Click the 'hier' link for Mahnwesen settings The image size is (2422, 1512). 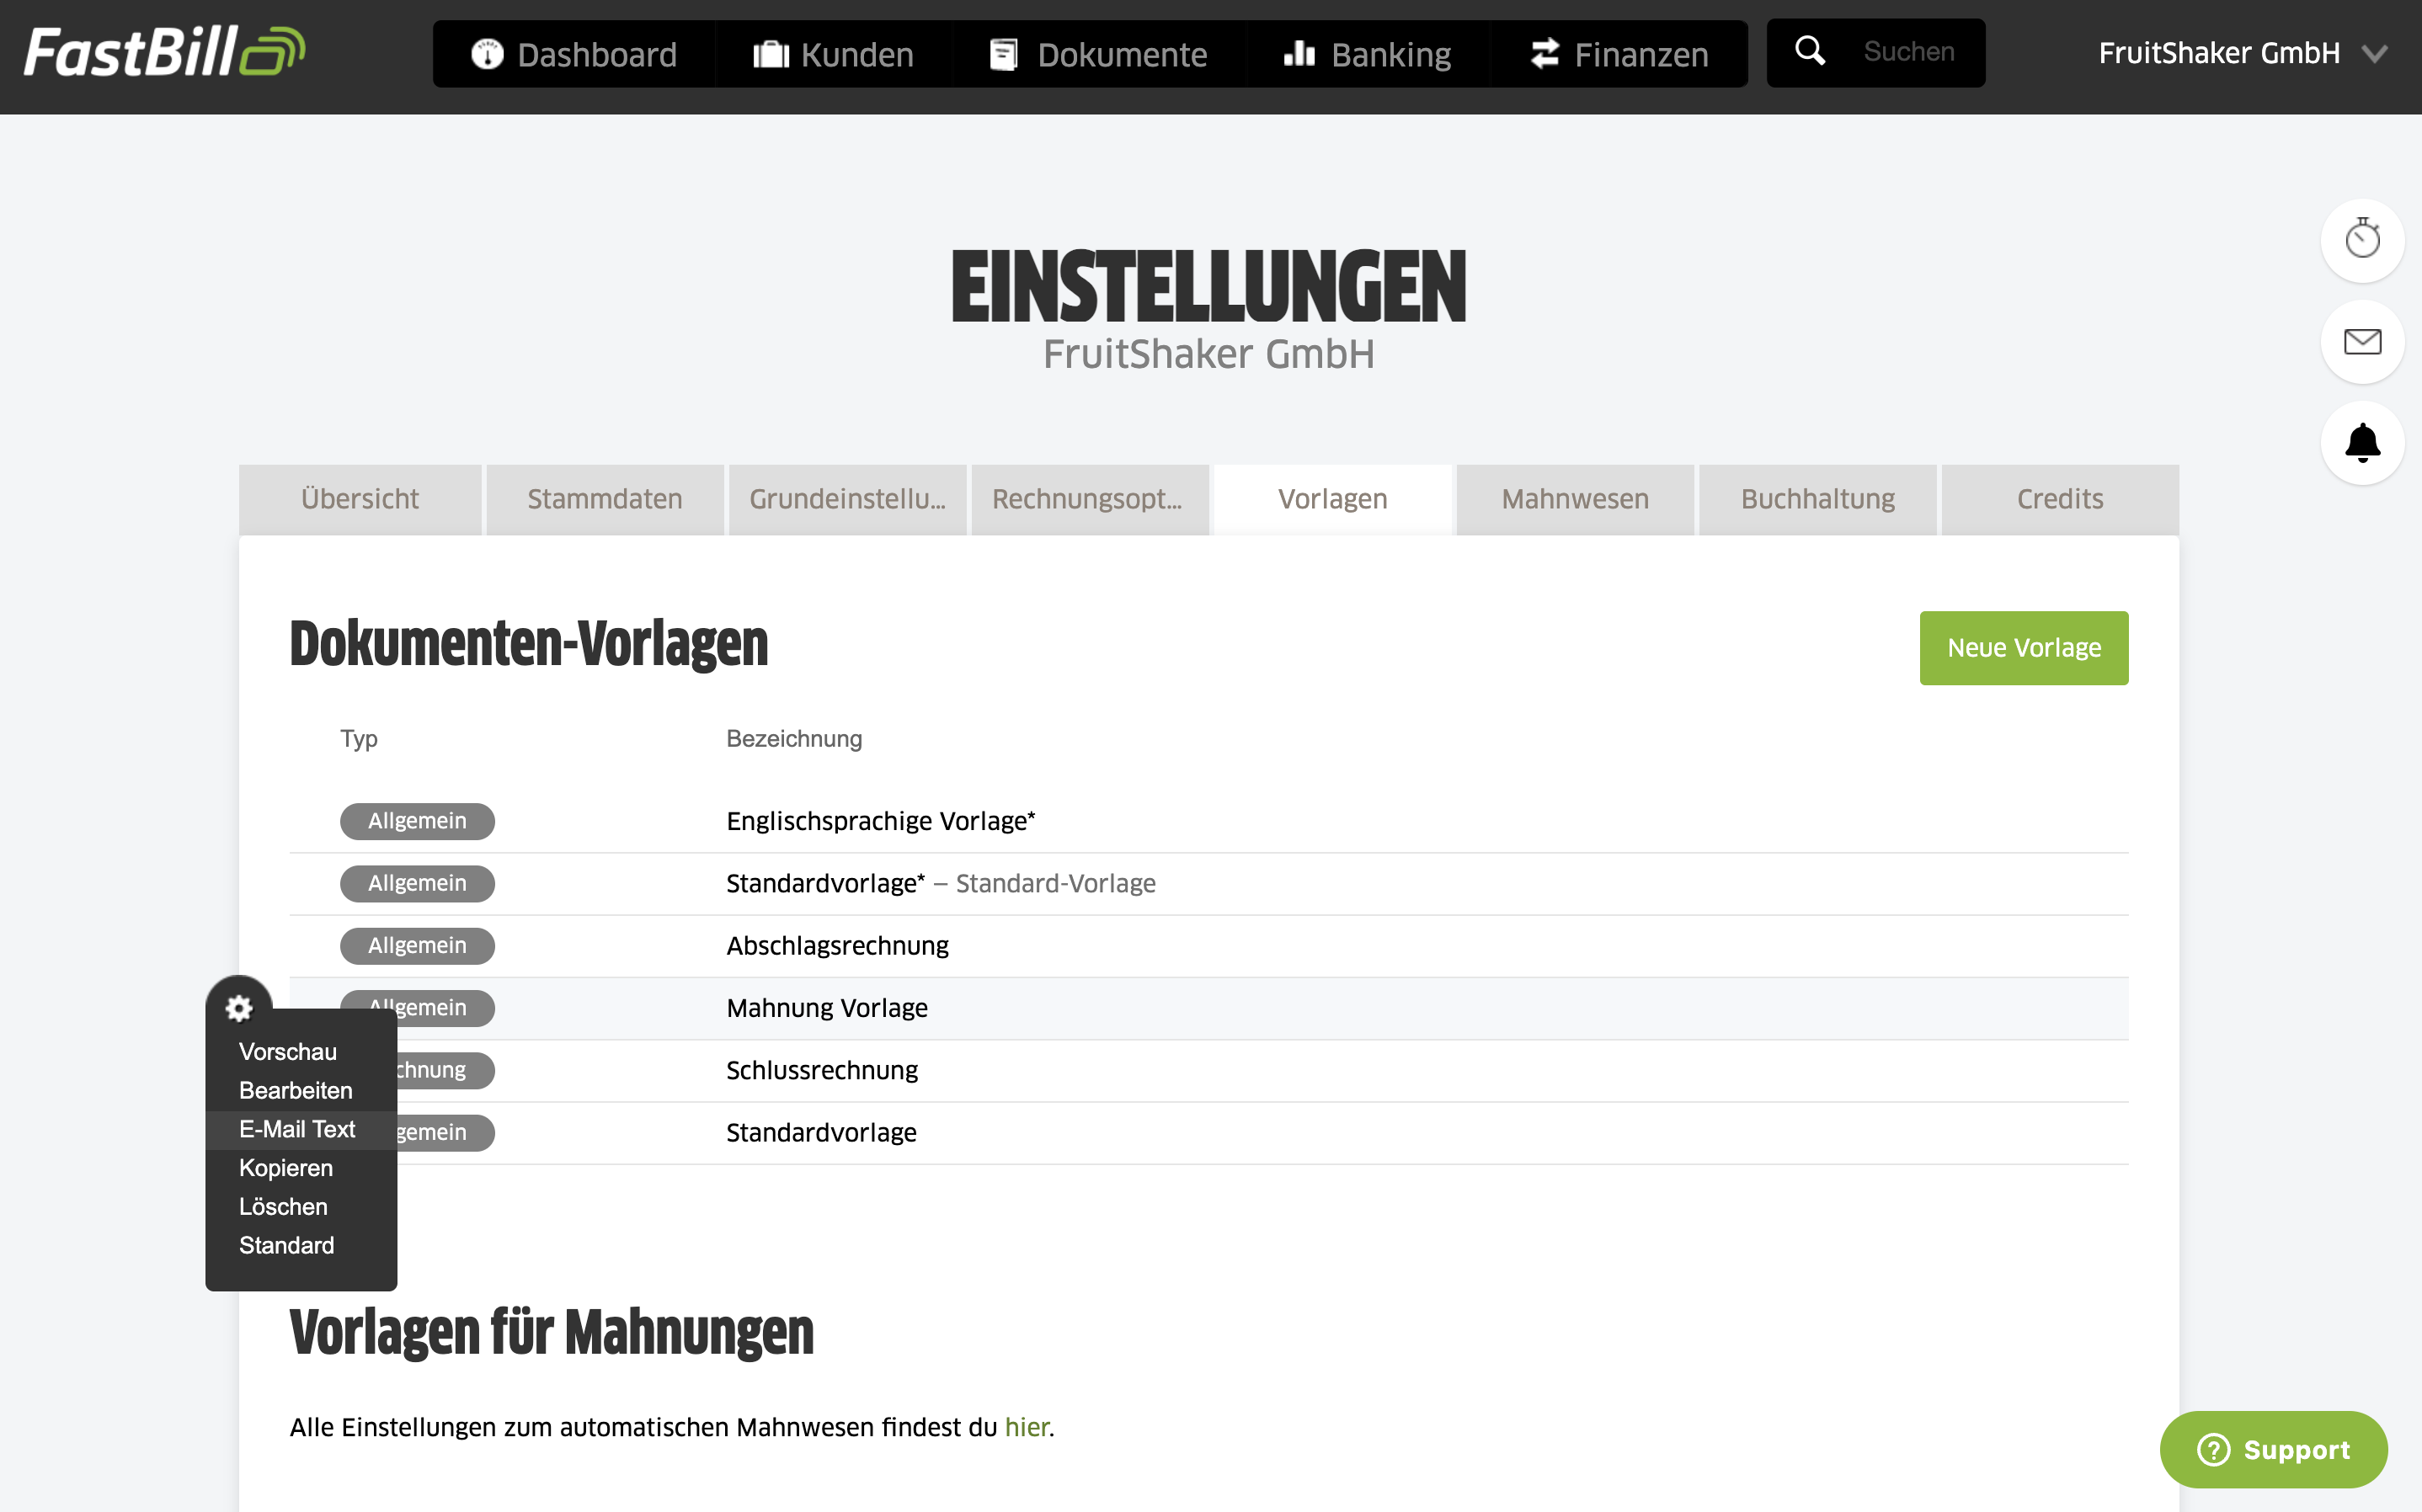[x=1027, y=1427]
